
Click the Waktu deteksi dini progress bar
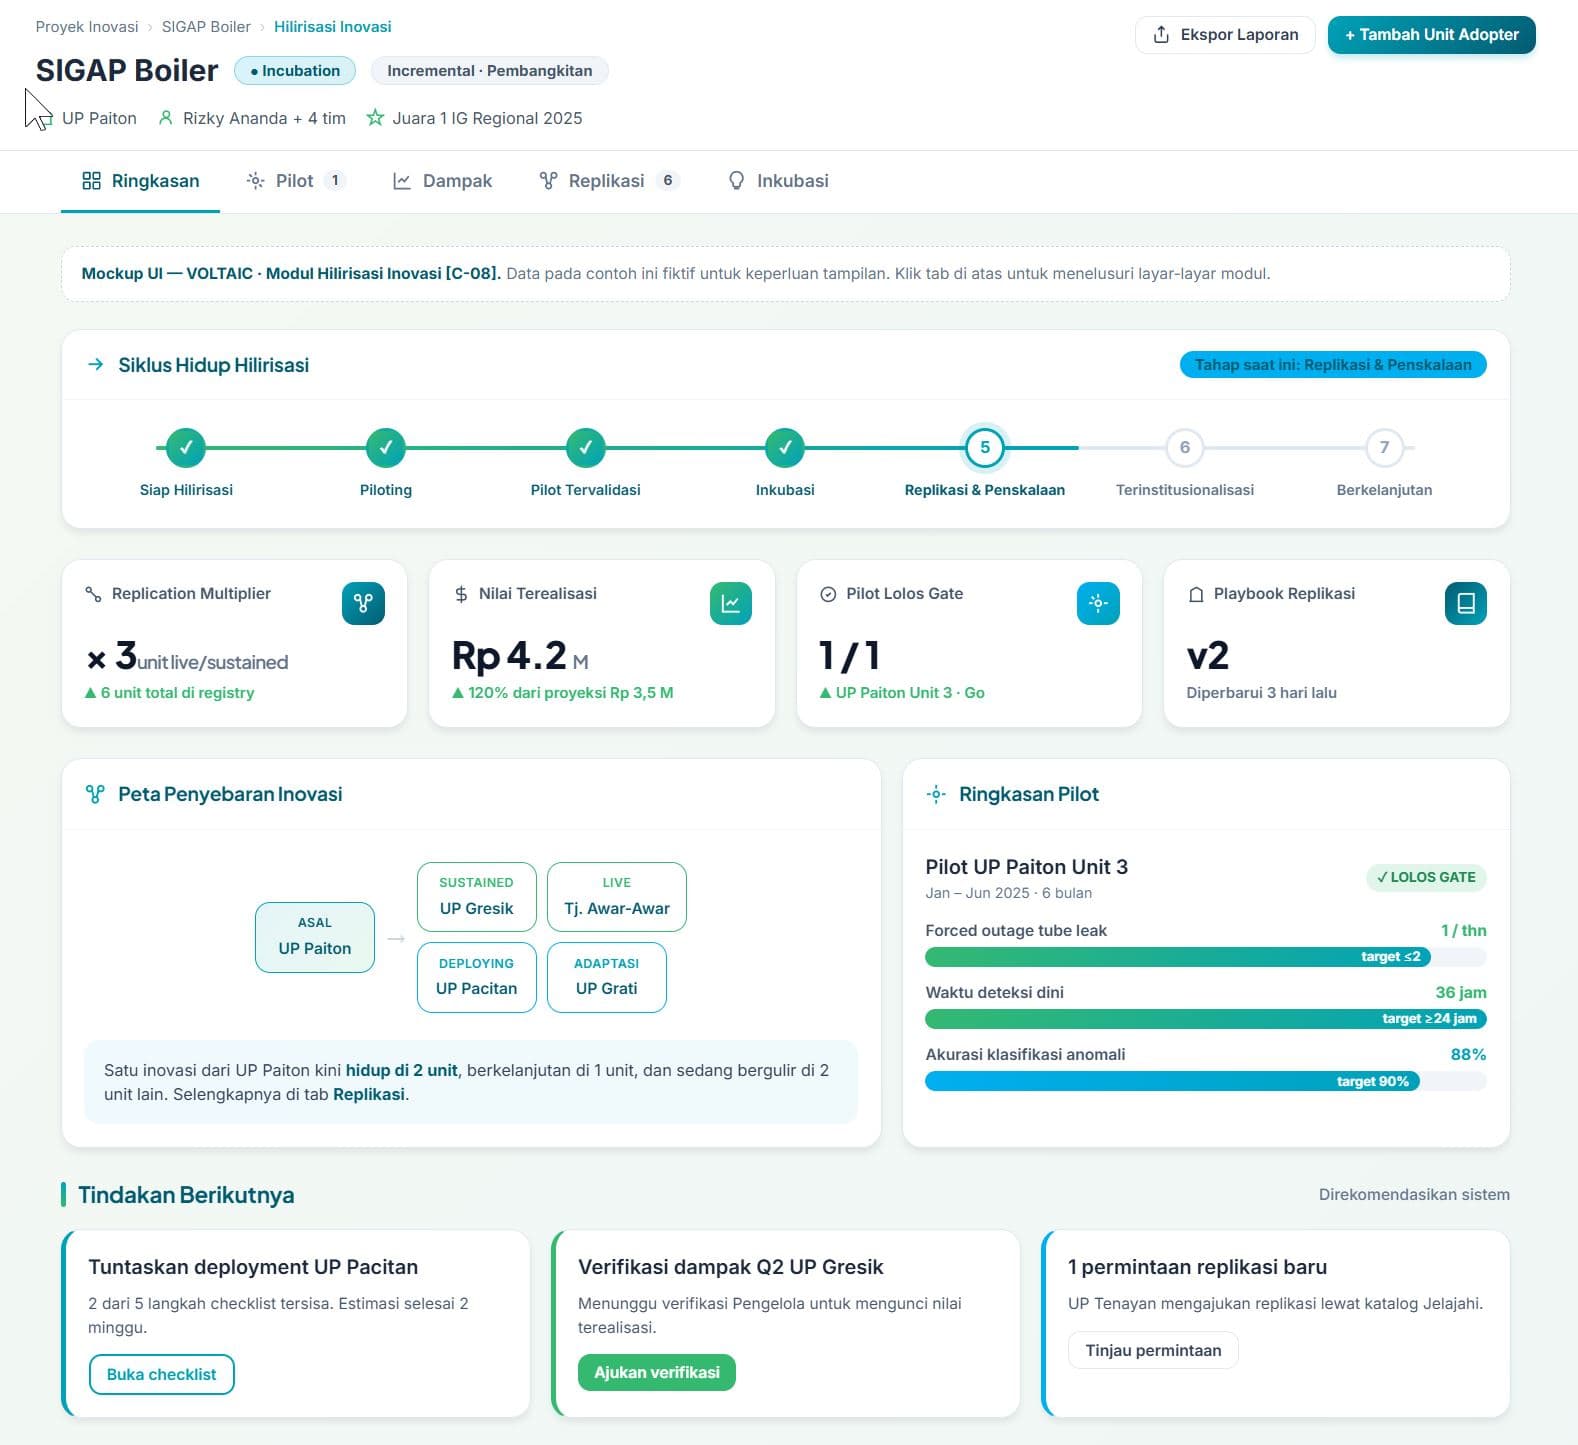(1206, 1019)
